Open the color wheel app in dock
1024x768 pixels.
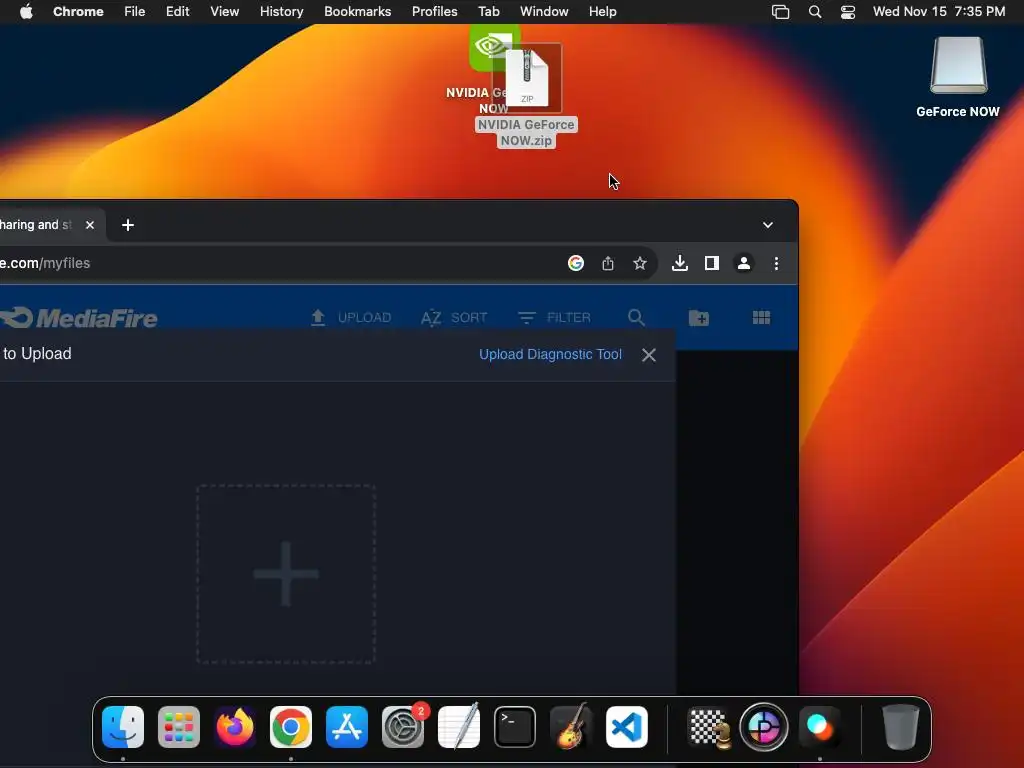point(763,726)
